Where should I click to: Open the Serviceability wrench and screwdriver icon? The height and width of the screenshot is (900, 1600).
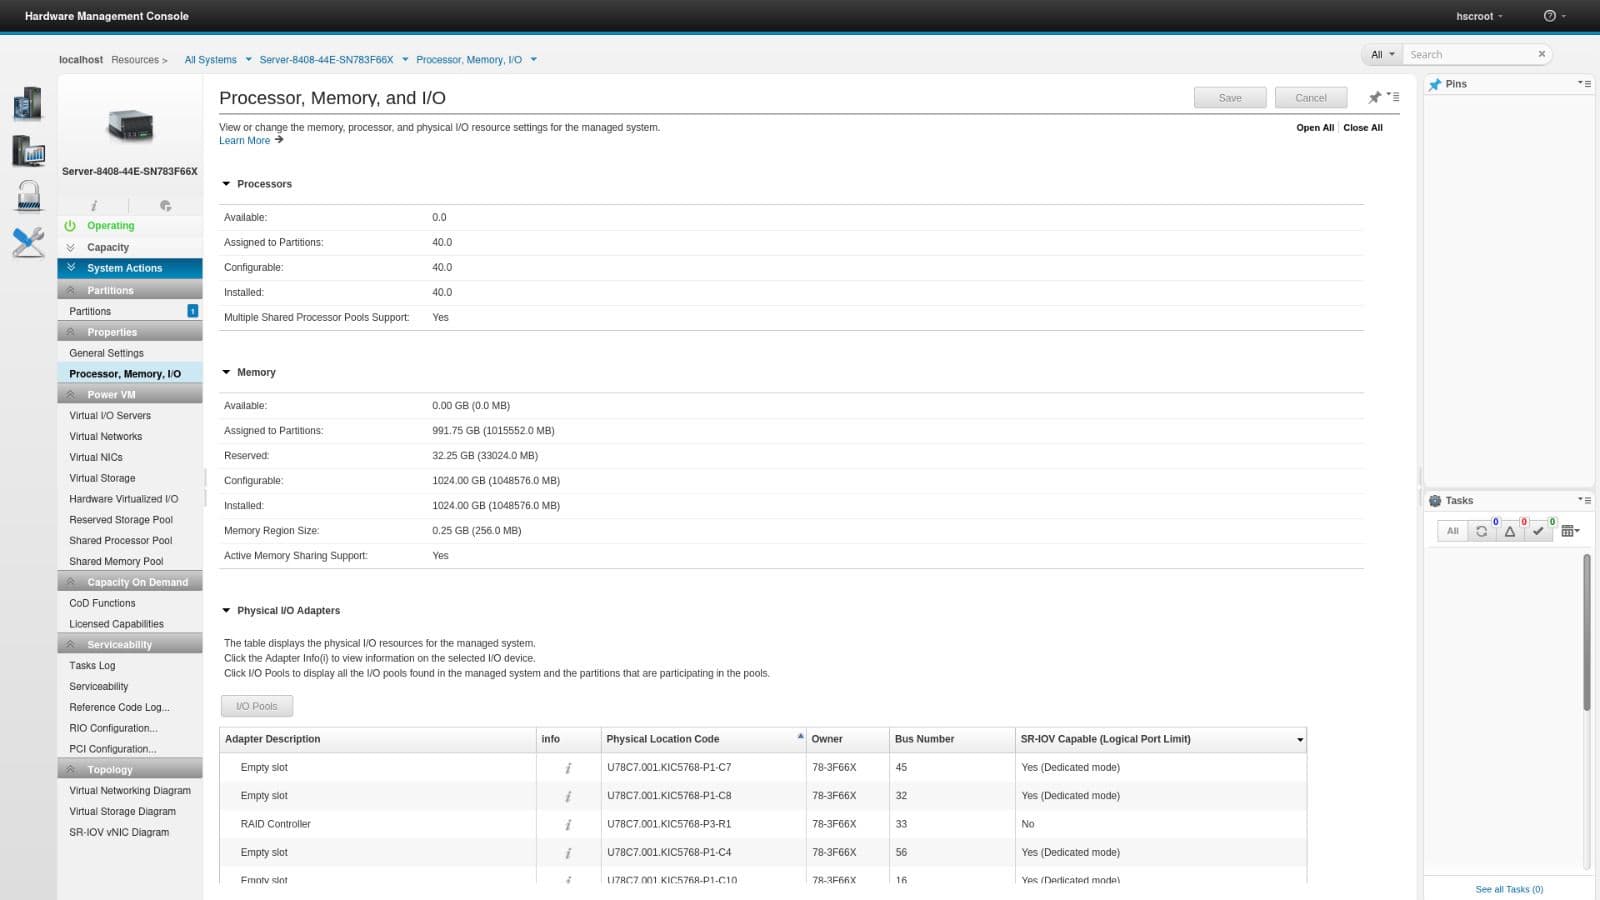[x=28, y=242]
